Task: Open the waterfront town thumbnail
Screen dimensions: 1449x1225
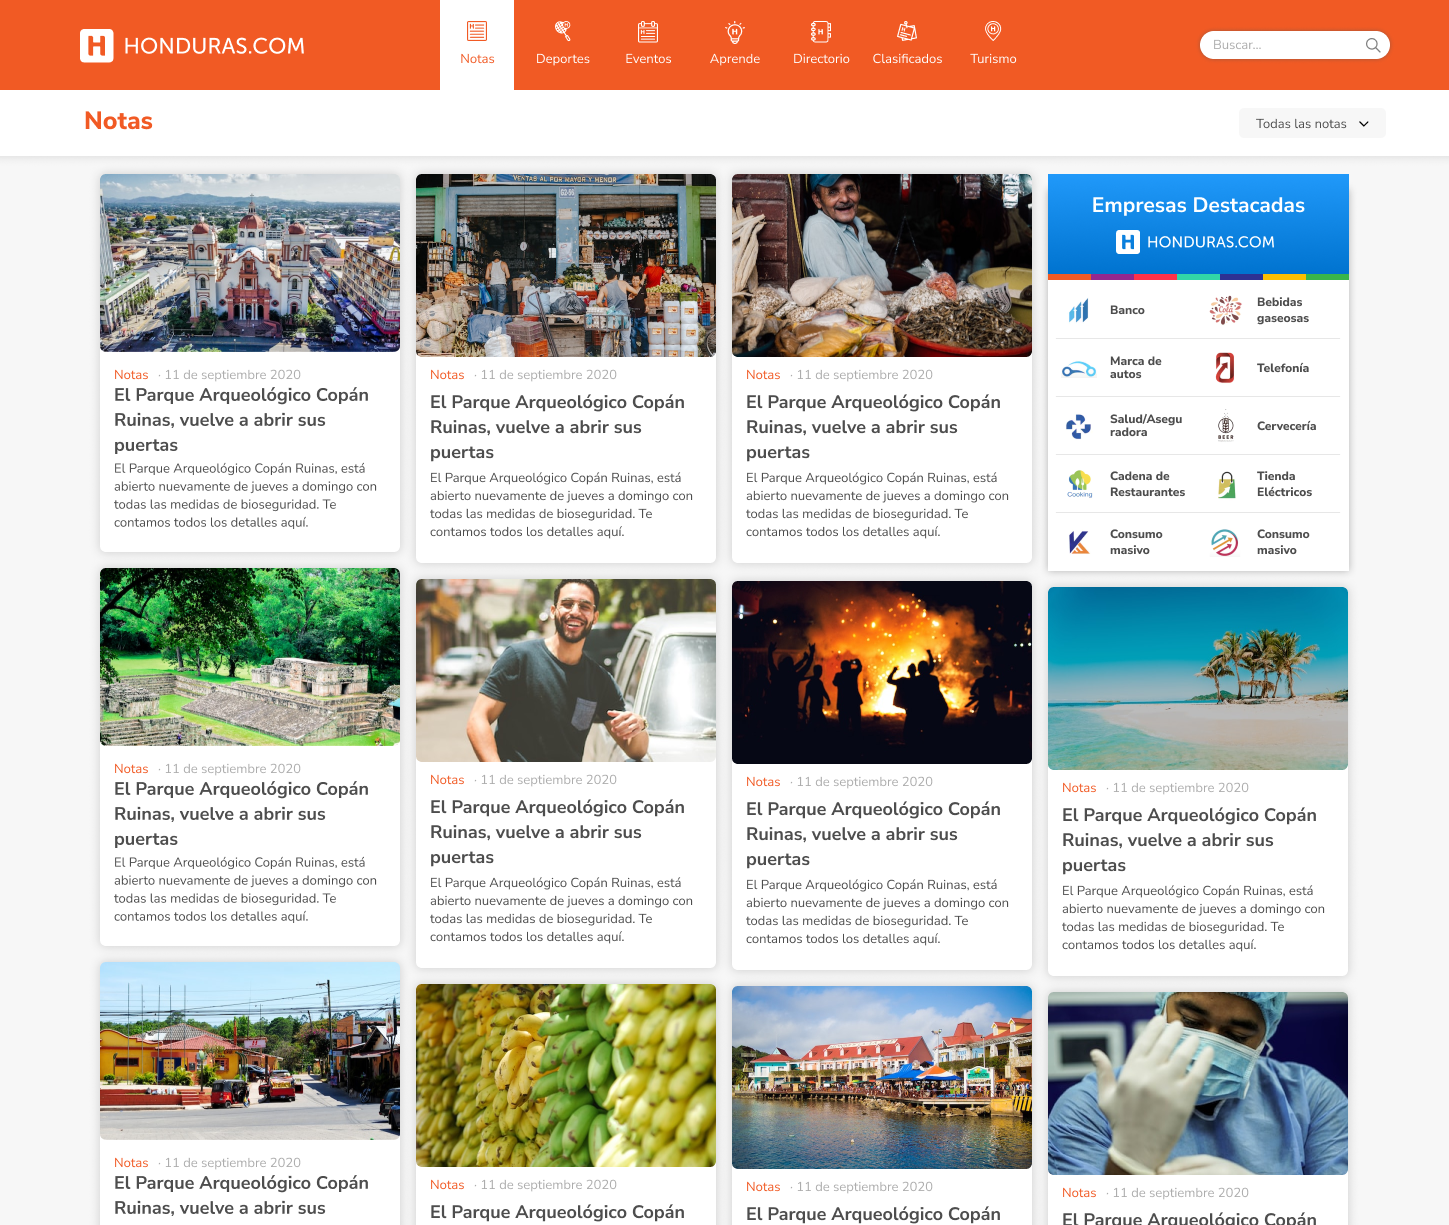Action: point(882,1077)
